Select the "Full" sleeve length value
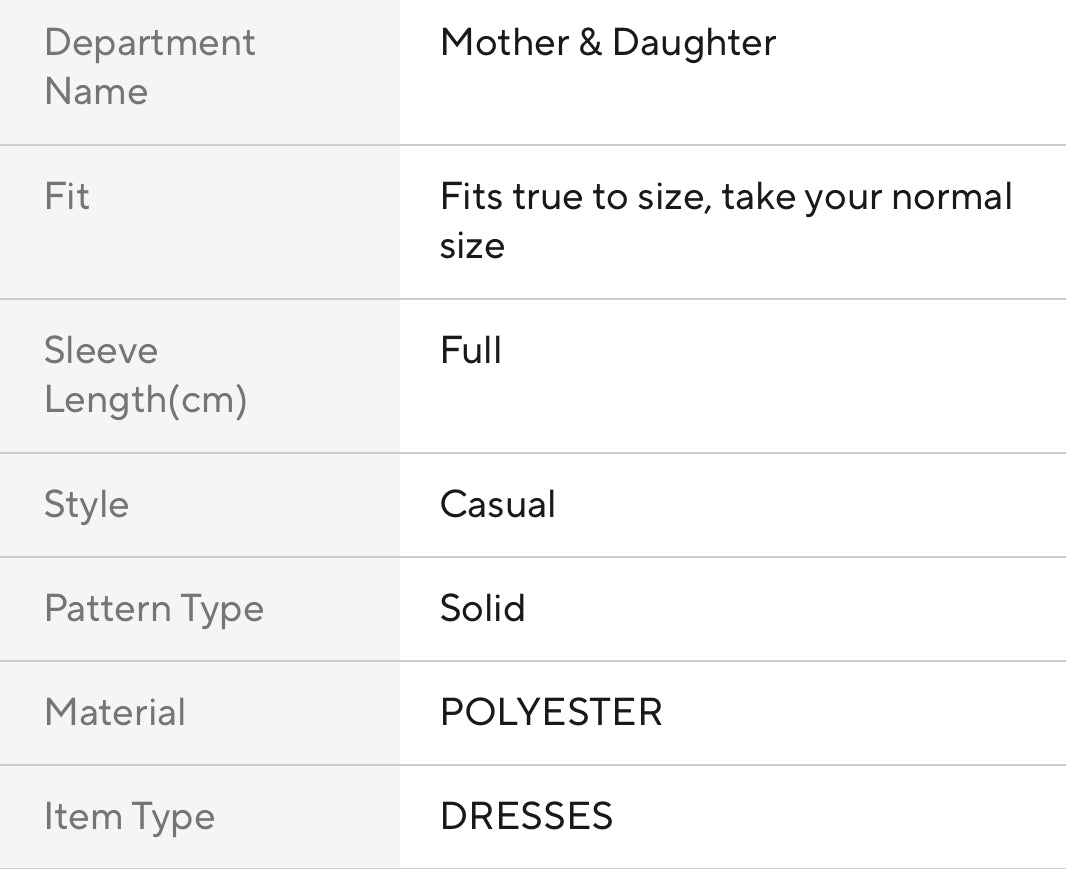The width and height of the screenshot is (1069, 869). (x=471, y=351)
